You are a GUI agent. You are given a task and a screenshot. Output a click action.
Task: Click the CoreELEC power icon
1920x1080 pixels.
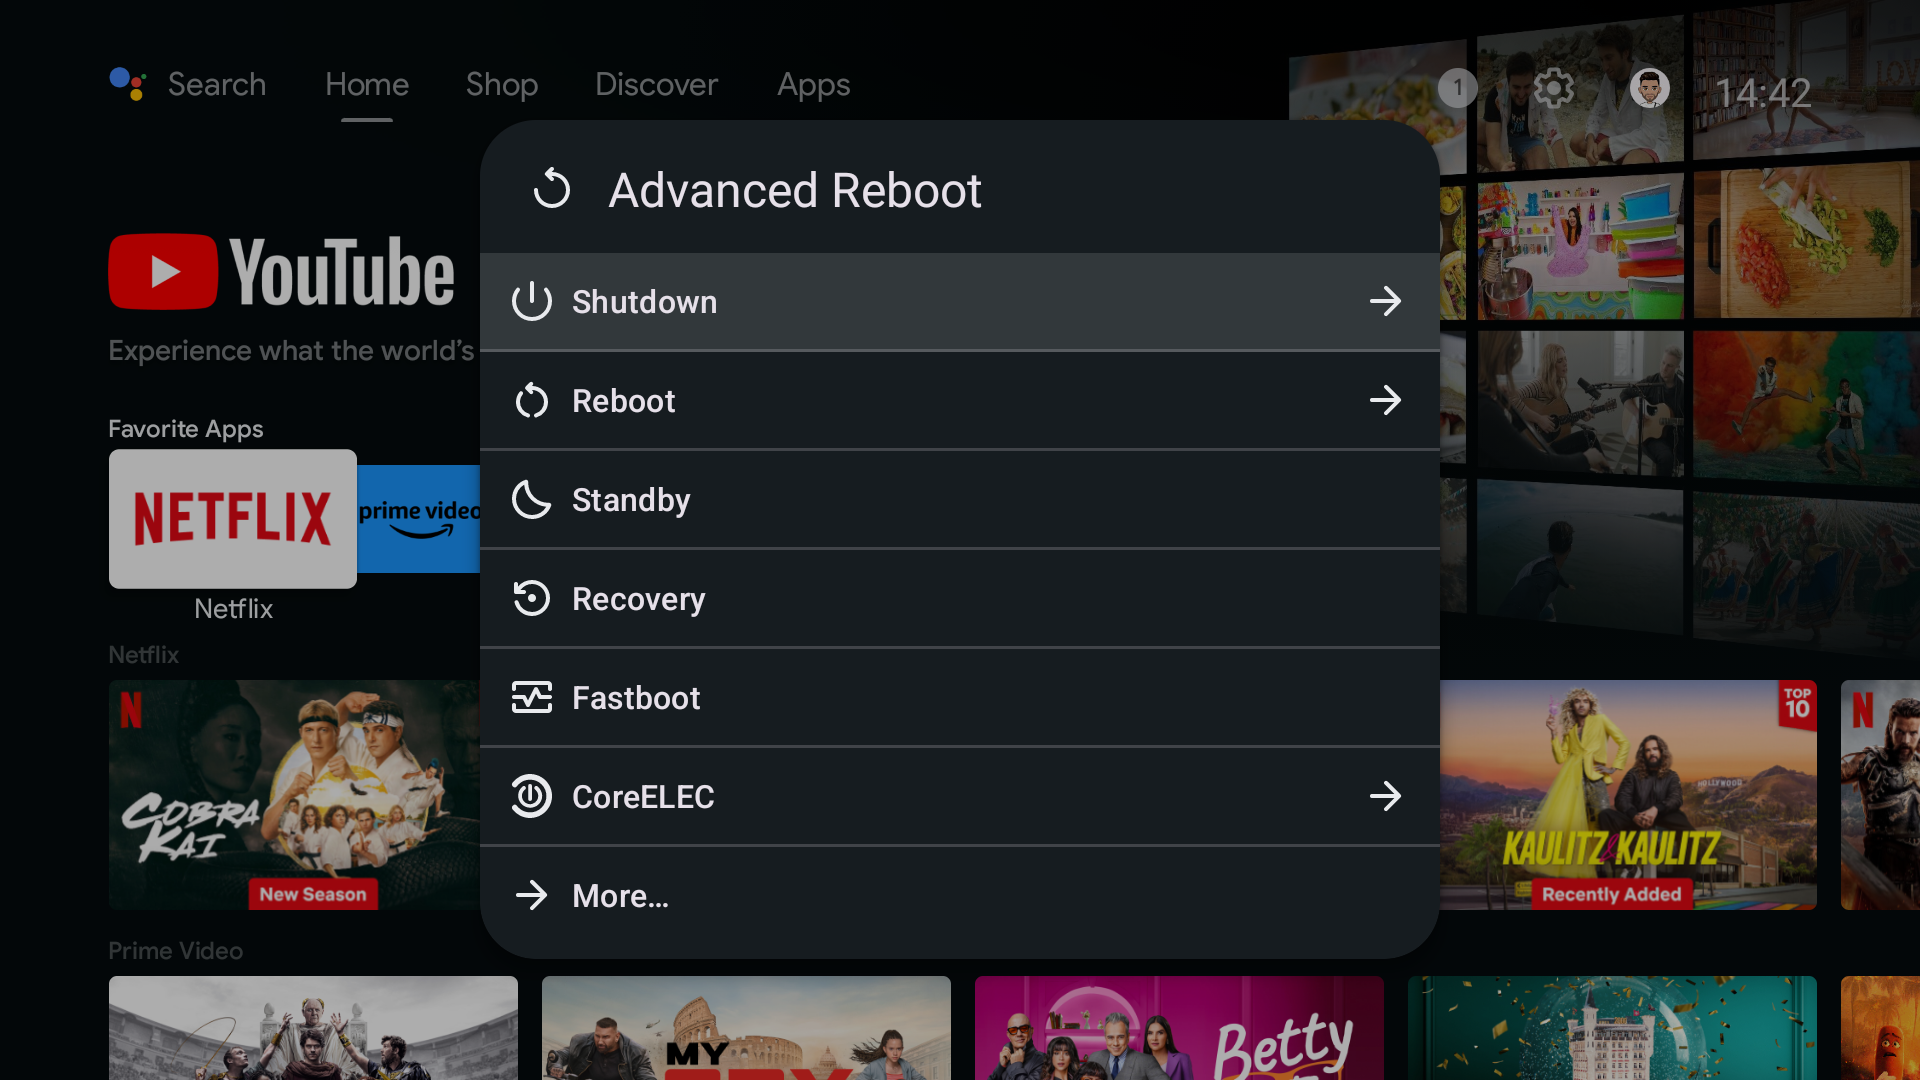[532, 796]
